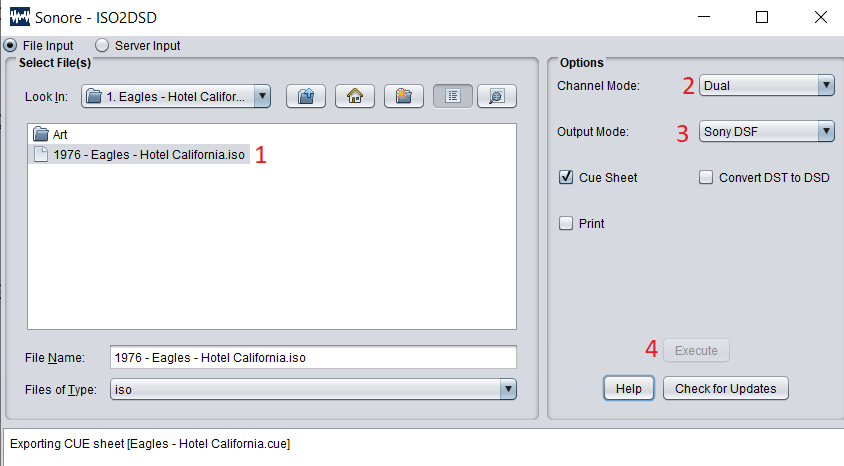Select the Server Input radio button
Viewport: 844px width, 466px height.
pyautogui.click(x=102, y=45)
